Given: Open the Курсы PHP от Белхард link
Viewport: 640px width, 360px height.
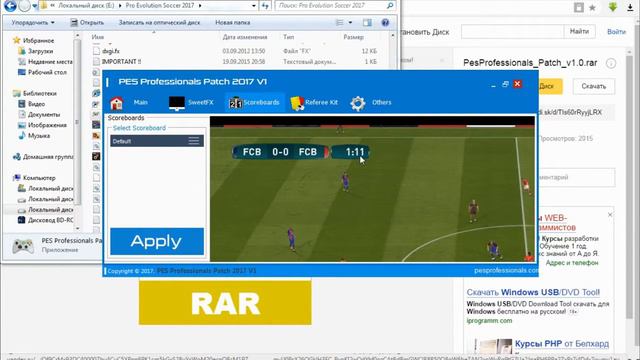Looking at the screenshot, I should pos(562,344).
